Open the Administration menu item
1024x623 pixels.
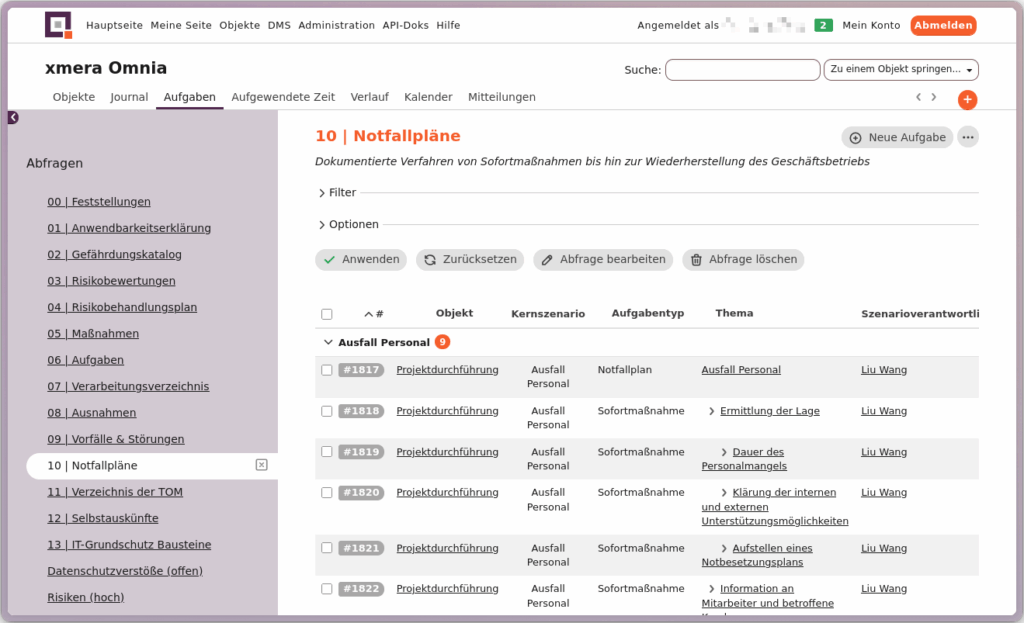(x=336, y=25)
